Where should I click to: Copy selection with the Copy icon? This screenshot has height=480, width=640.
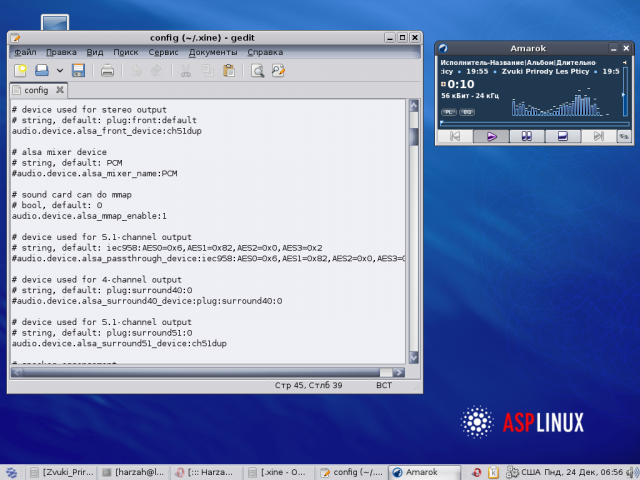[x=208, y=71]
